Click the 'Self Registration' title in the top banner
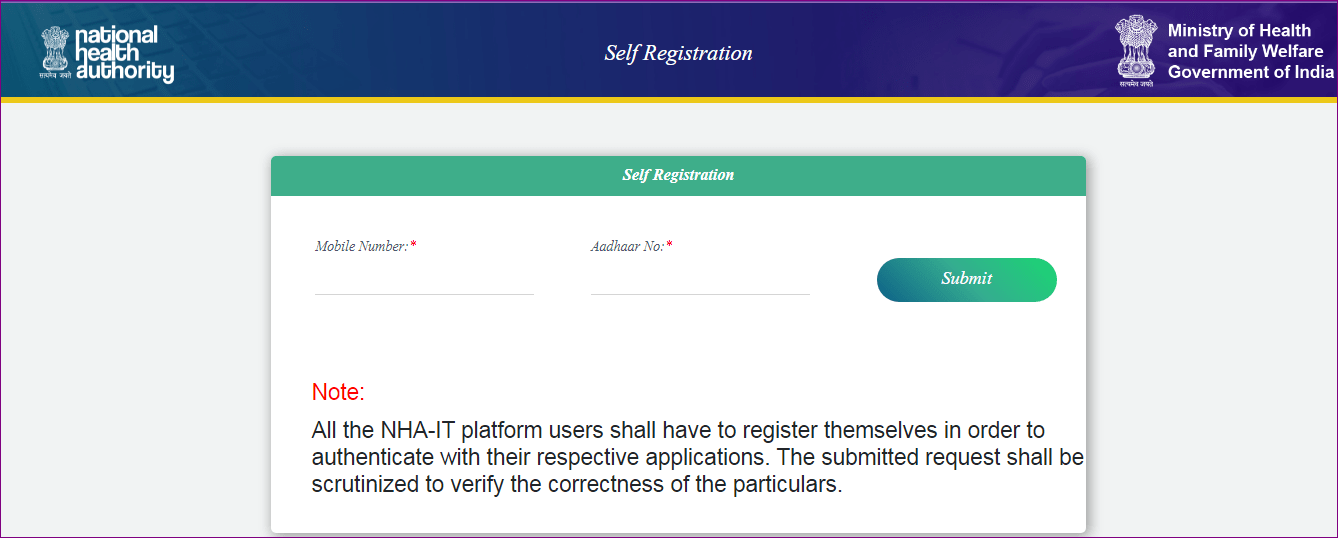Screen dimensions: 1338x538 [x=678, y=53]
